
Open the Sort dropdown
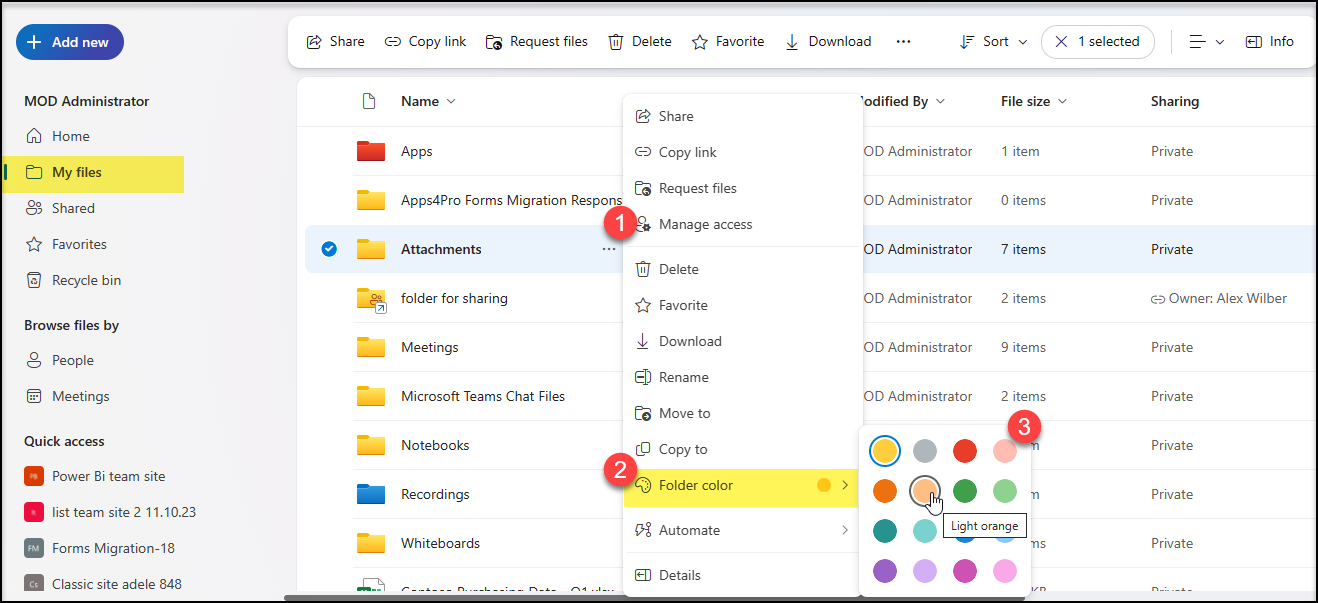point(993,42)
